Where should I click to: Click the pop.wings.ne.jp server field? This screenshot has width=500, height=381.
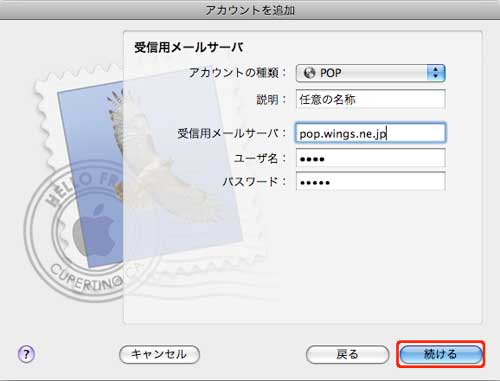click(x=370, y=133)
